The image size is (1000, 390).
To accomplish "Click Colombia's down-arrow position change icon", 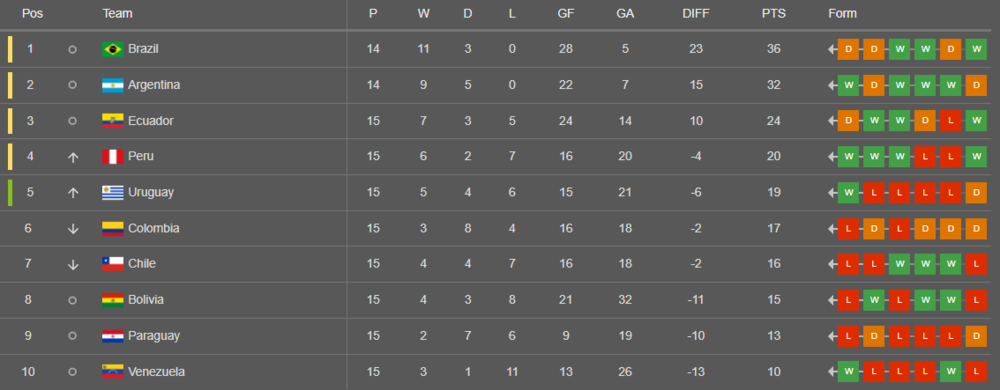I will tap(73, 229).
